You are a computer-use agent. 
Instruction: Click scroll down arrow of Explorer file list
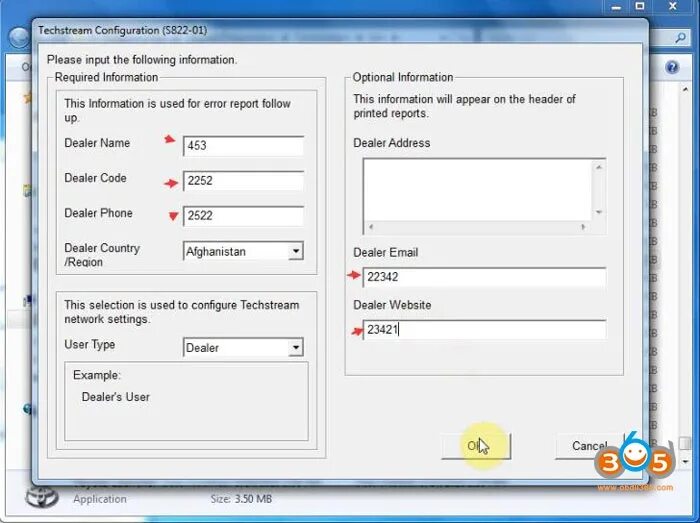[685, 461]
